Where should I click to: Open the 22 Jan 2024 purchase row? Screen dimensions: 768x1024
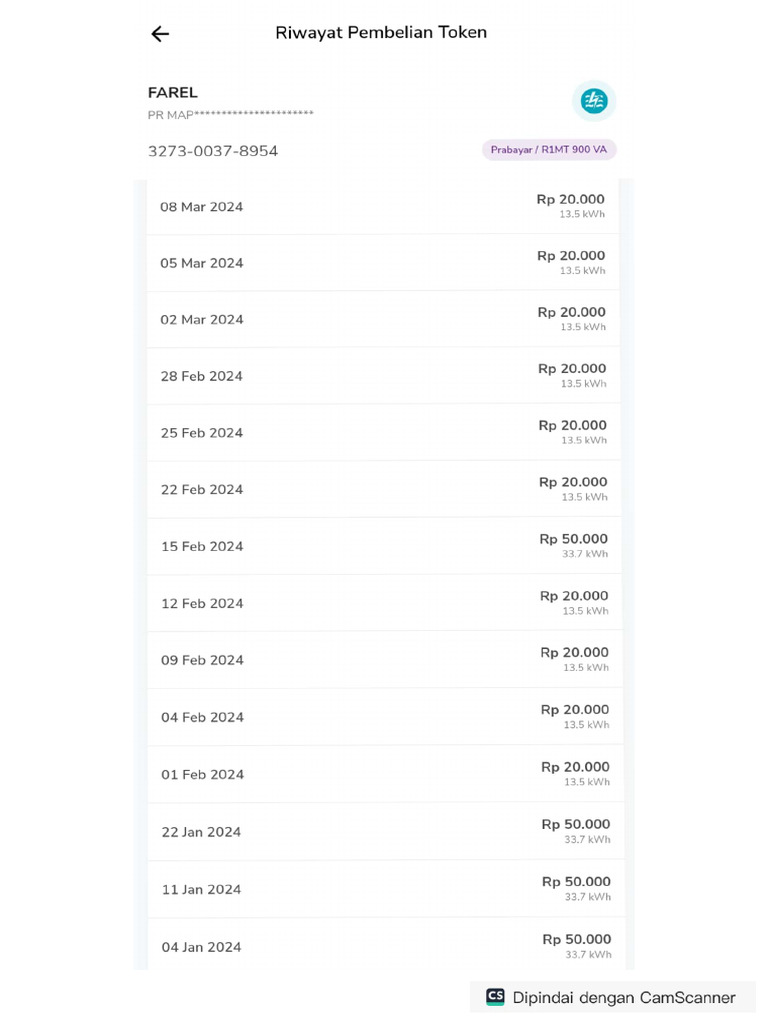pos(383,832)
